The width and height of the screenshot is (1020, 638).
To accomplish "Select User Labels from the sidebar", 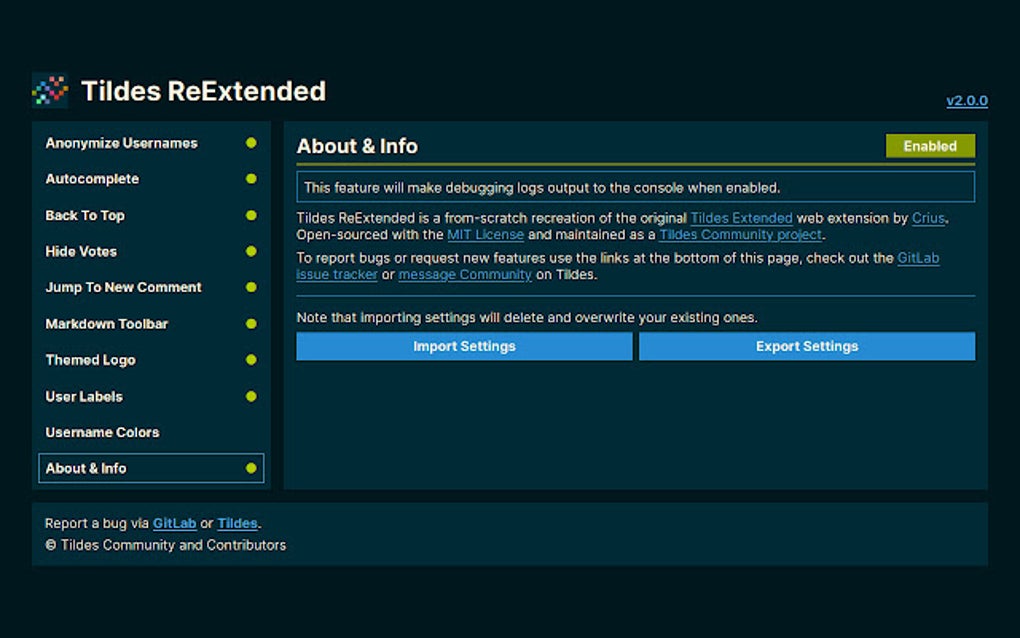I will click(x=83, y=396).
